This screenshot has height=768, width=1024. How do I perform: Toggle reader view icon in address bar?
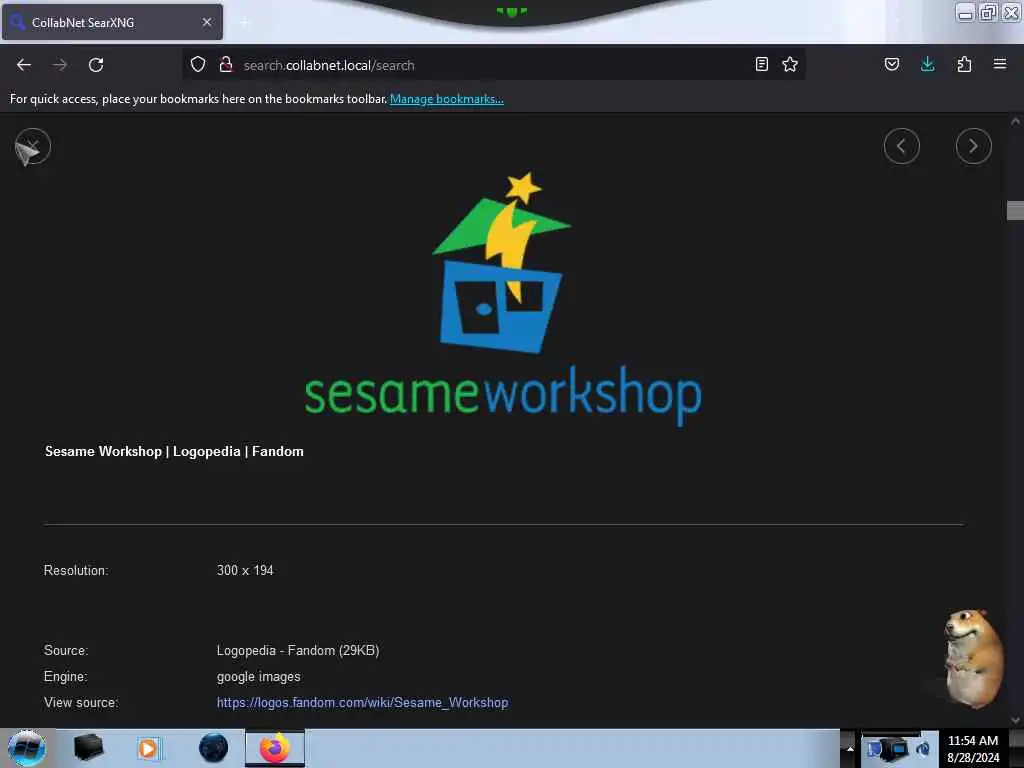click(x=761, y=65)
